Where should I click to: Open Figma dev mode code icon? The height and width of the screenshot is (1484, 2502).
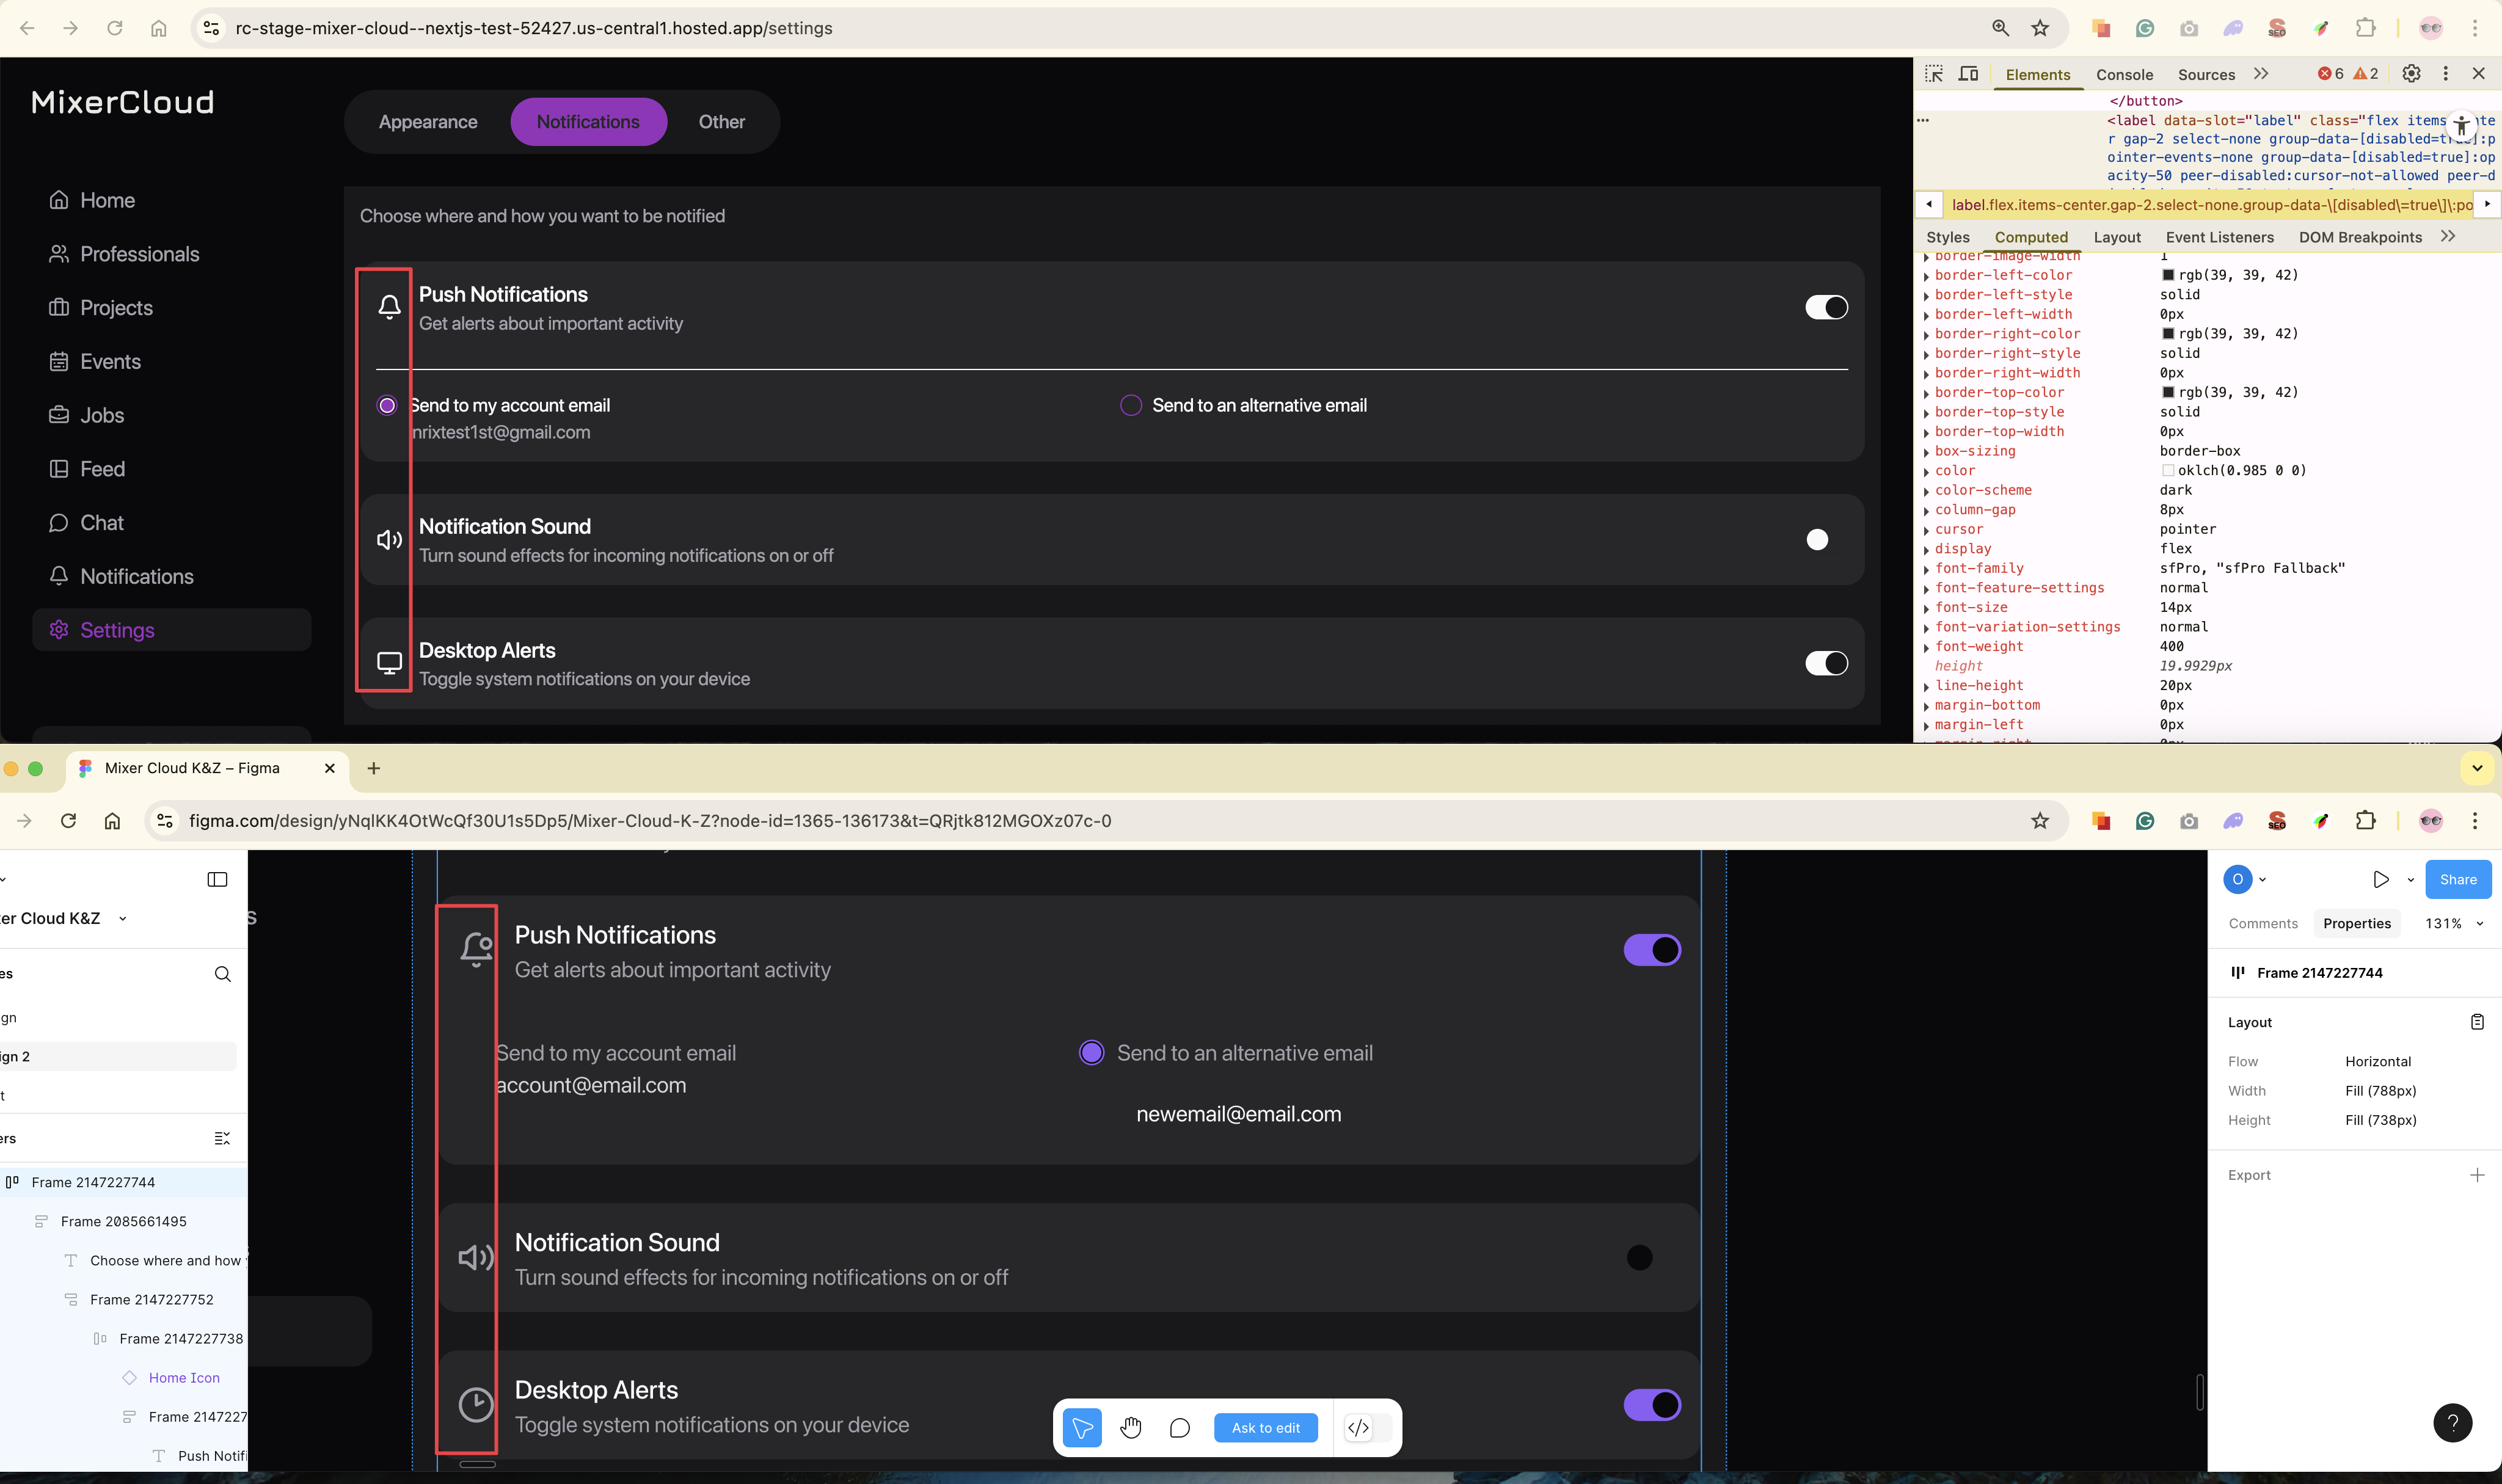1358,1427
